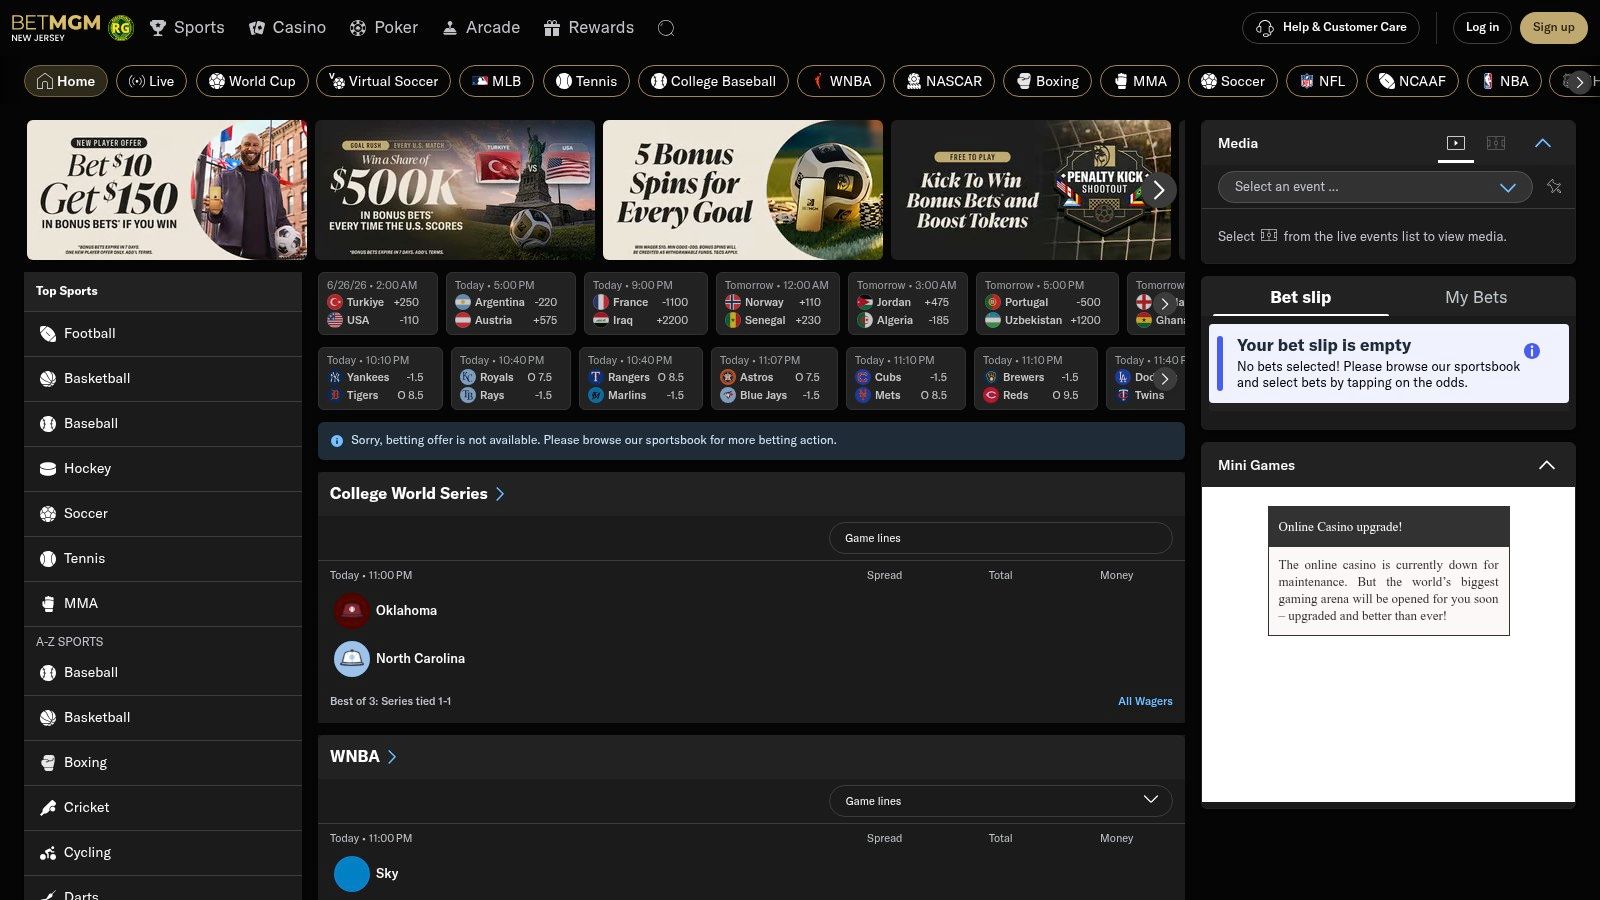Screen dimensions: 1600x900
Task: Open the Select an event dropdown
Action: (x=1375, y=187)
